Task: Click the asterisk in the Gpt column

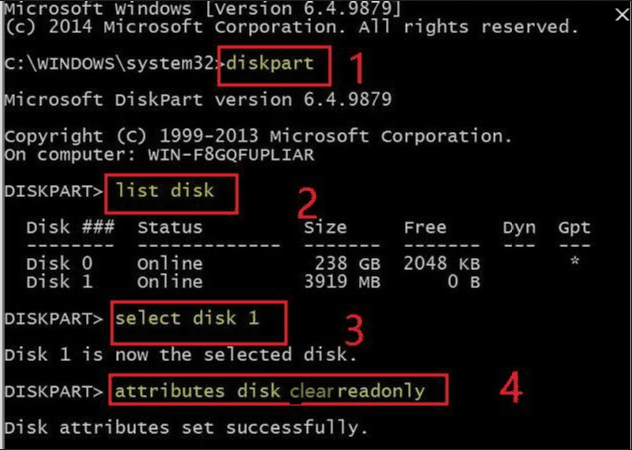Action: point(573,264)
